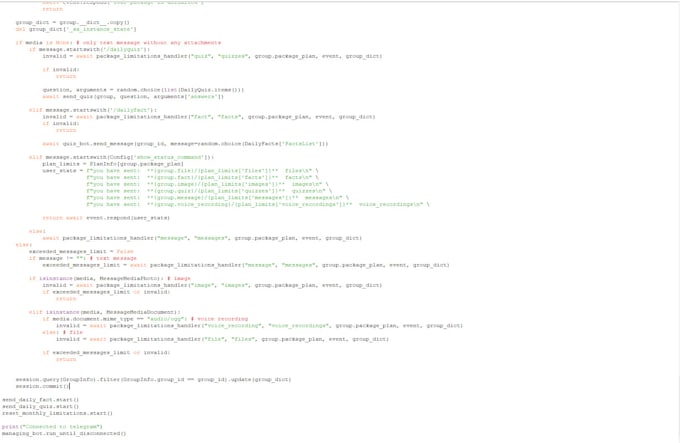Screen dimensions: 680x443
Task: Click the f-string line with plan_limits['voice_recordings']
Action: click(x=258, y=205)
